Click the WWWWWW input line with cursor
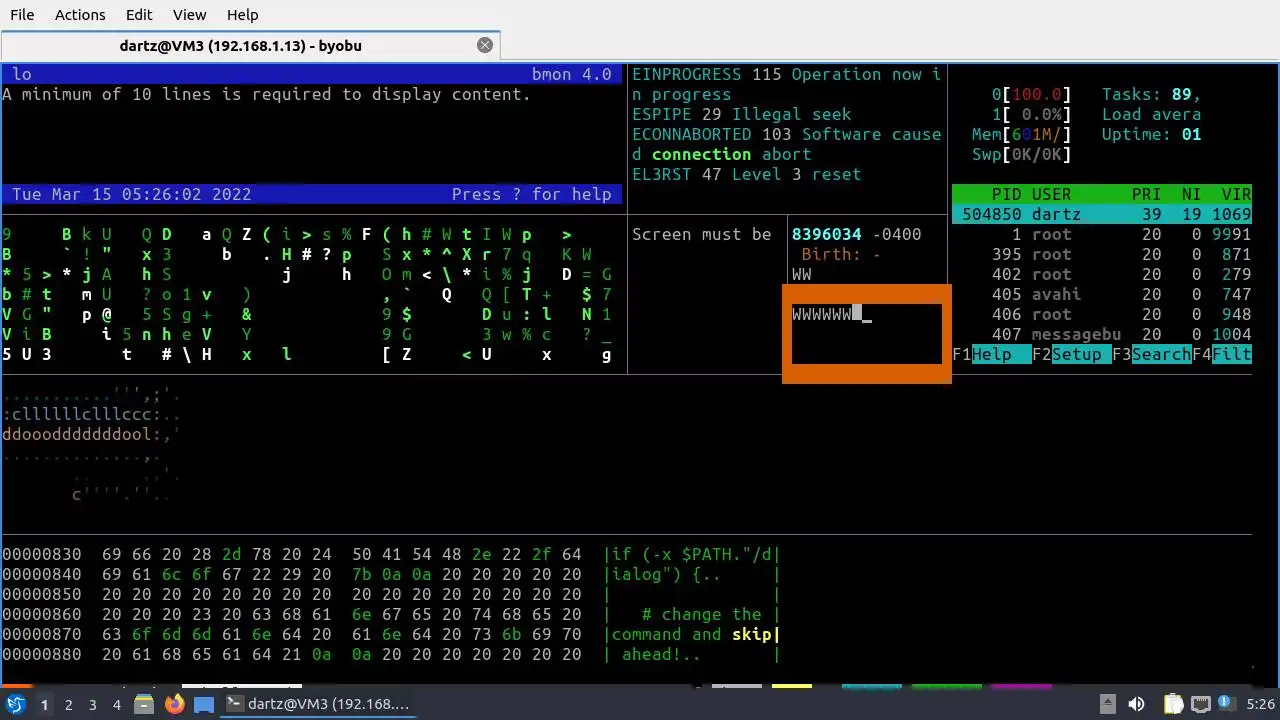This screenshot has height=720, width=1280. click(831, 314)
